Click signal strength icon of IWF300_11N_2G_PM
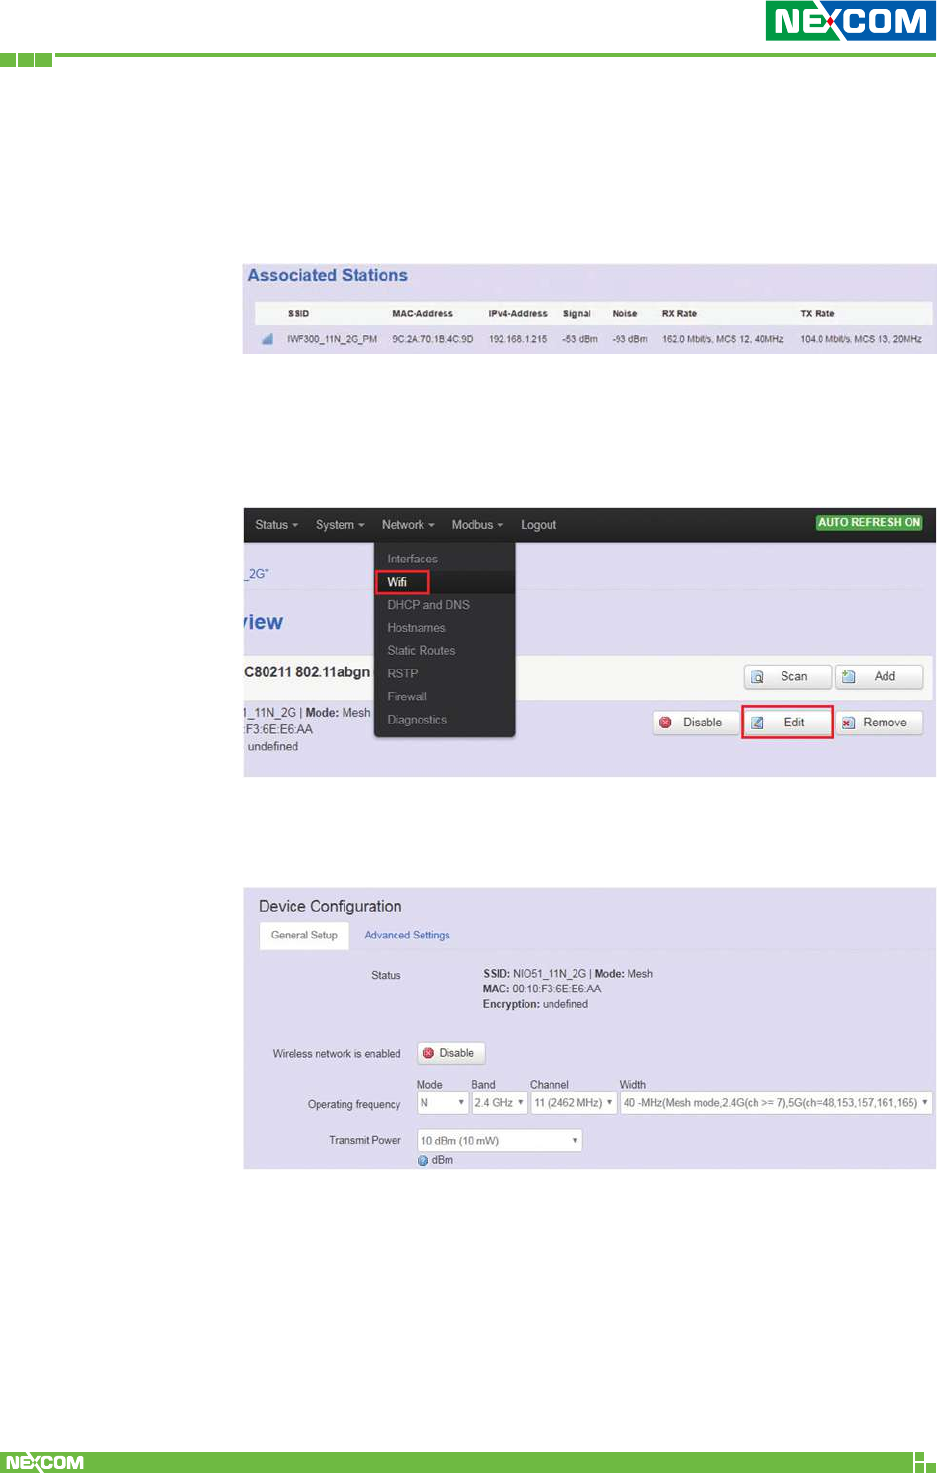 (x=267, y=339)
